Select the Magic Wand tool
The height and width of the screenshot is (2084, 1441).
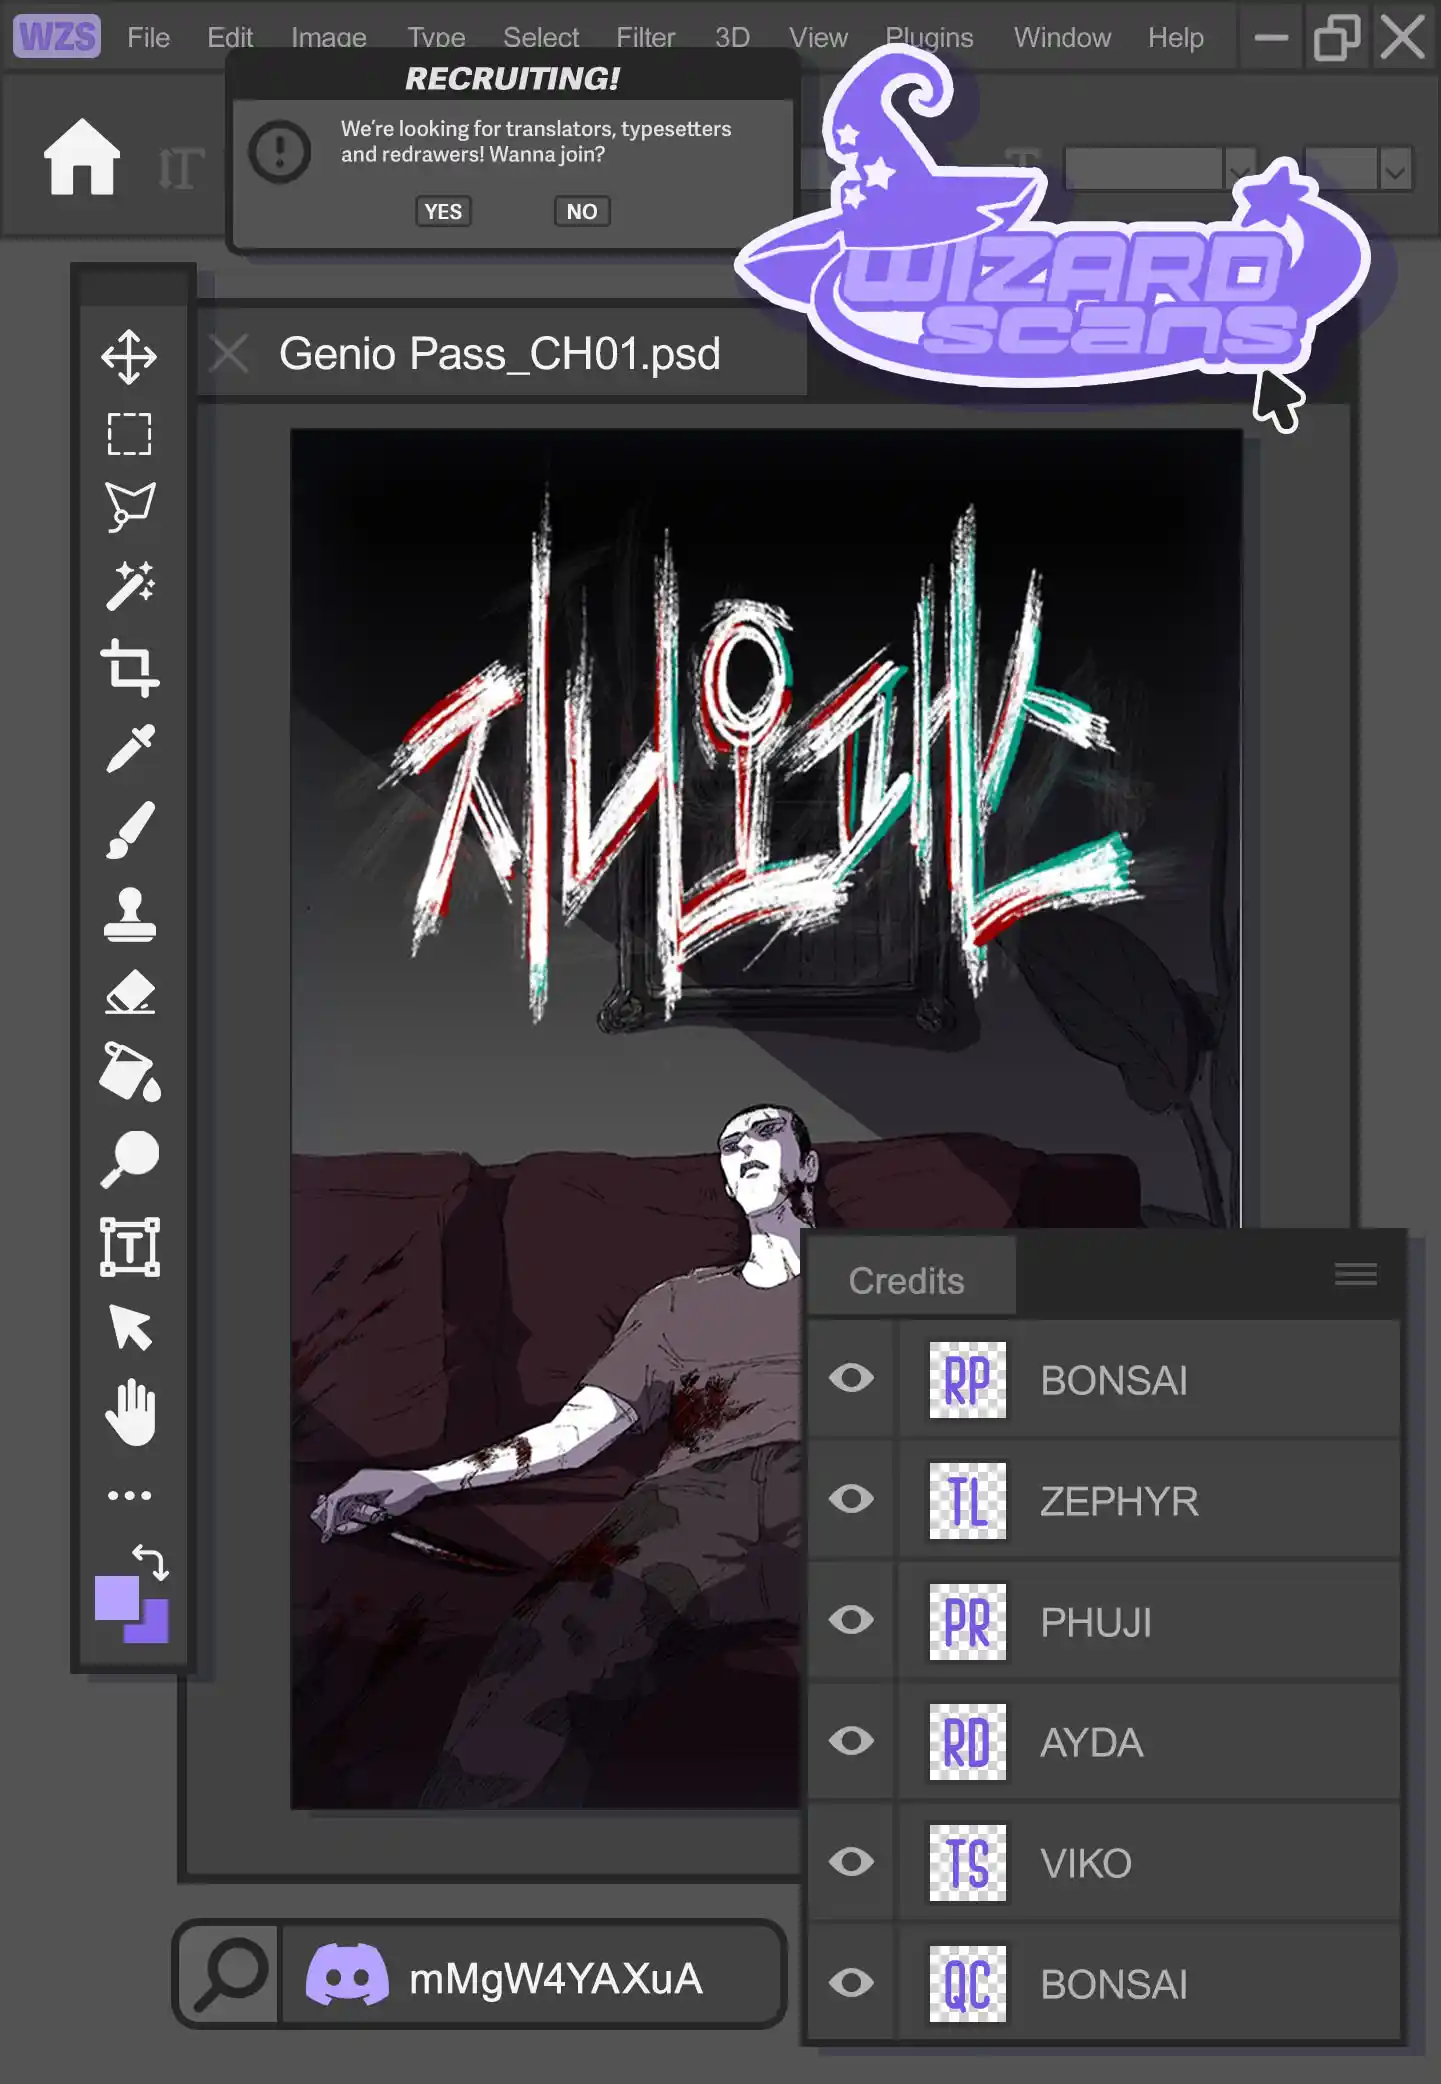click(130, 586)
